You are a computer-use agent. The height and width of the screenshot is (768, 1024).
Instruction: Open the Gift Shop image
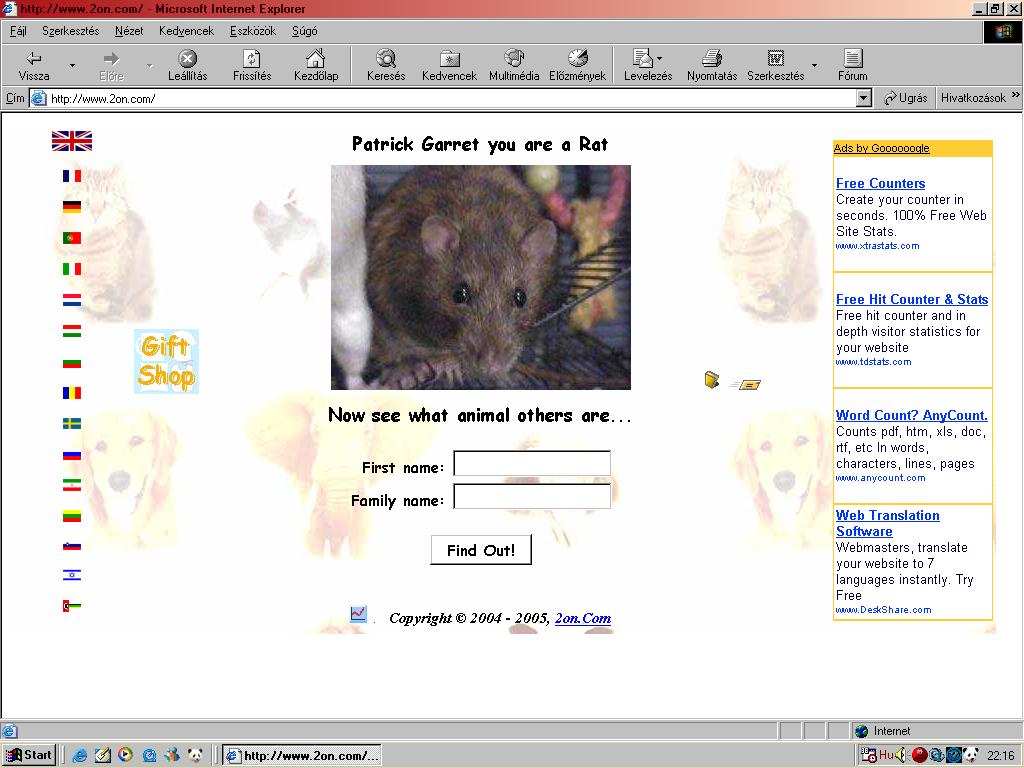point(166,361)
